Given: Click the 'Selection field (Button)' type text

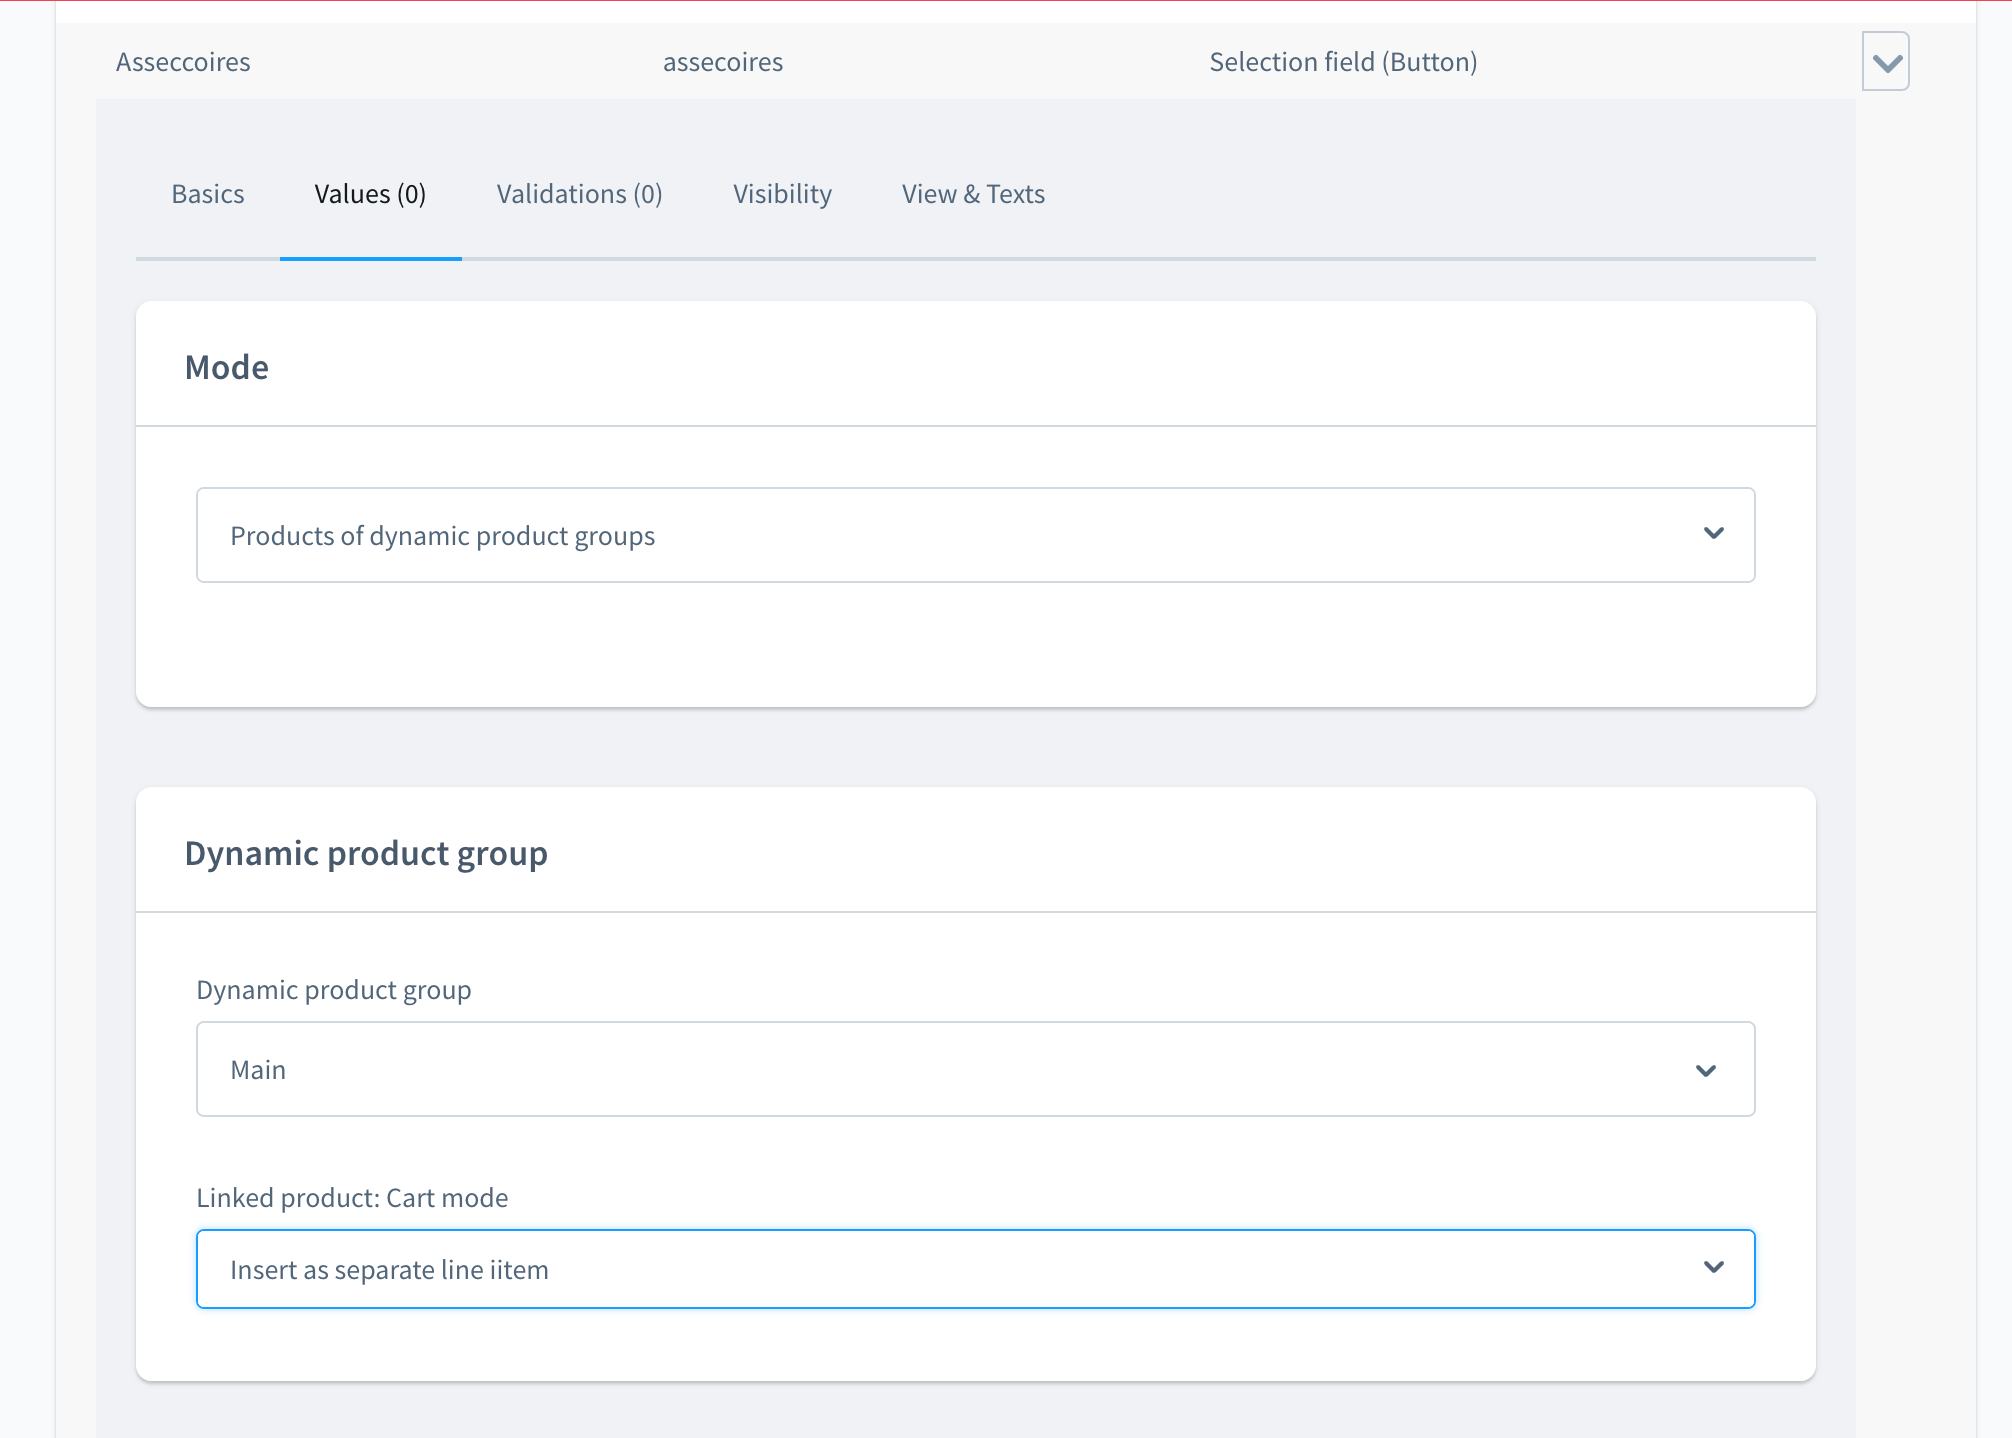Looking at the screenshot, I should pyautogui.click(x=1343, y=62).
